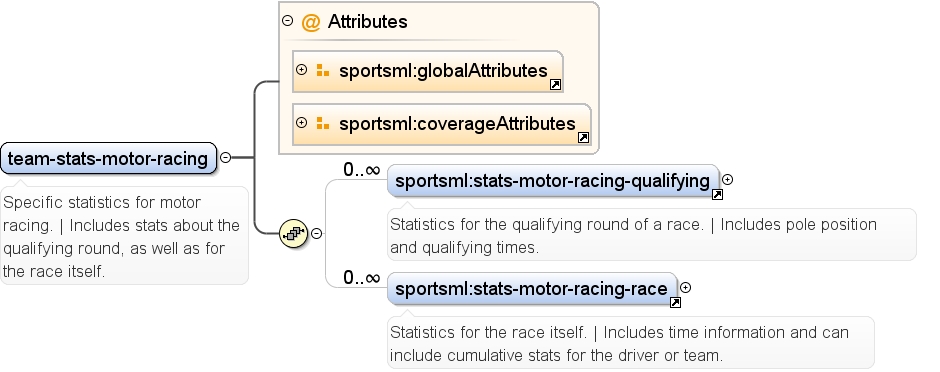Viewport: 940px width, 372px height.
Task: Click the sequence compositor icon
Action: [x=294, y=234]
